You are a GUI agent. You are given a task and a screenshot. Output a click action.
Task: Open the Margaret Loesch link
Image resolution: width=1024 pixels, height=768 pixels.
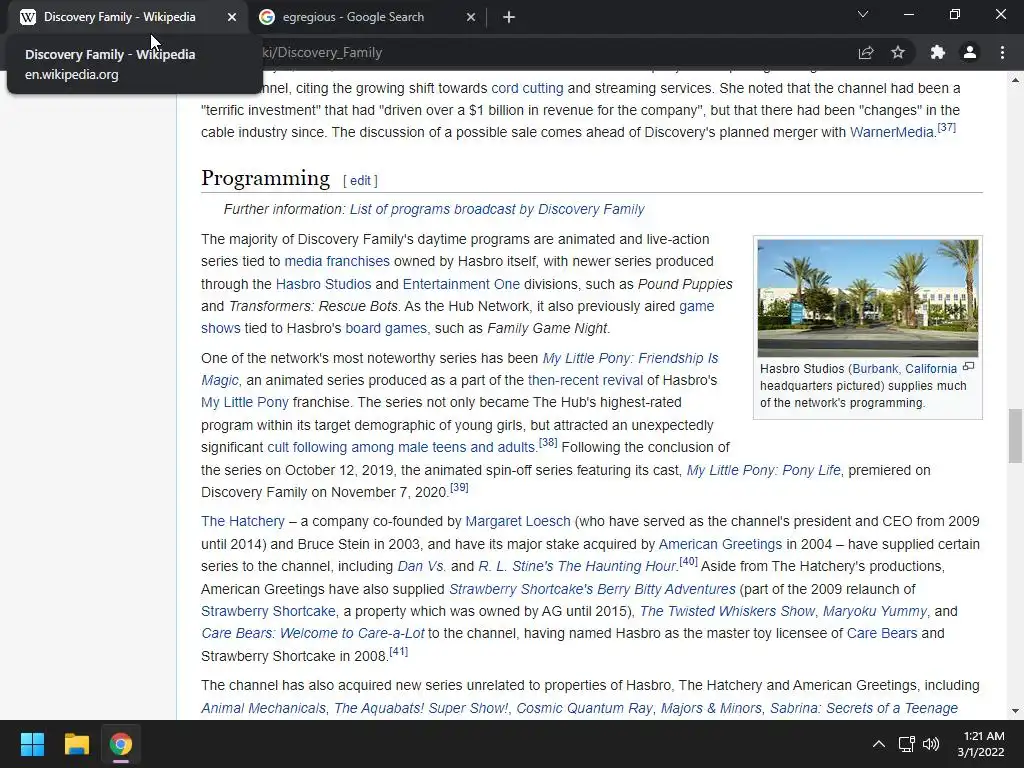(x=518, y=521)
